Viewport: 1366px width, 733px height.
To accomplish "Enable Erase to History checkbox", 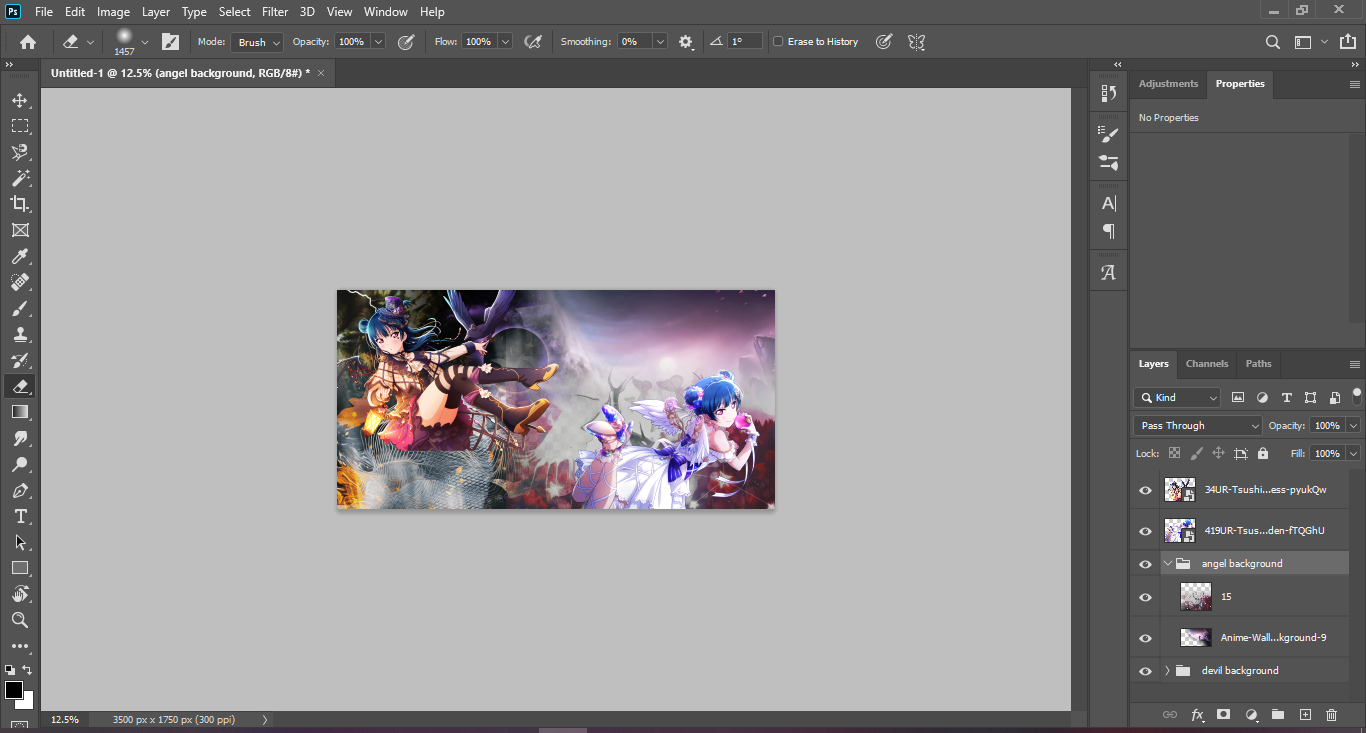I will (778, 42).
